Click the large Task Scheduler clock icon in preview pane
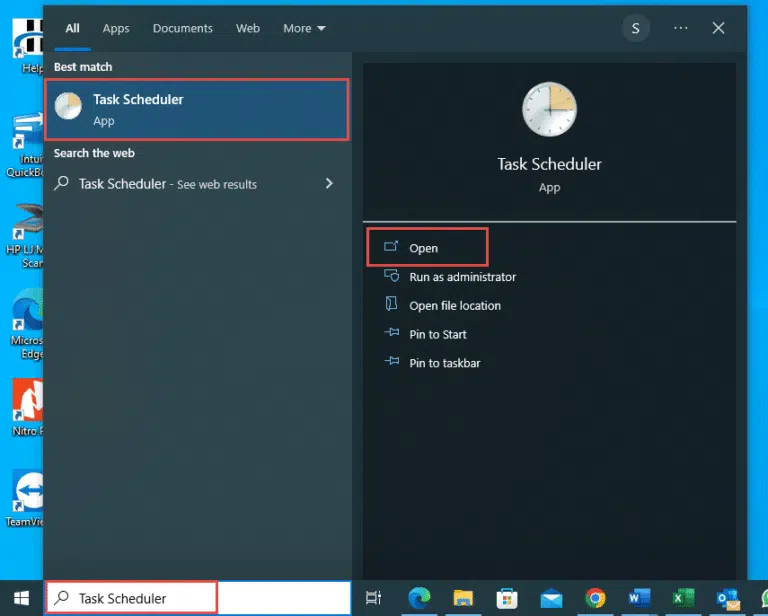This screenshot has height=616, width=768. pyautogui.click(x=549, y=110)
